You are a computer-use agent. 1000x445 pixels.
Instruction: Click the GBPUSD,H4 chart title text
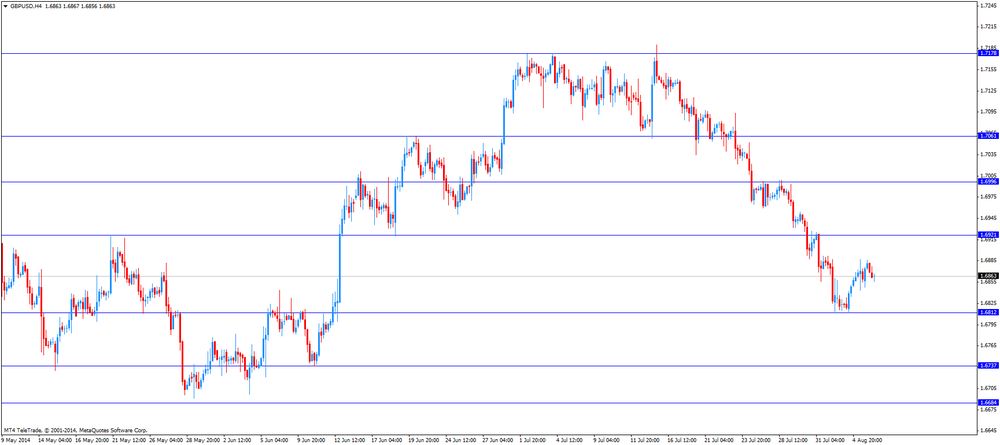26,5
